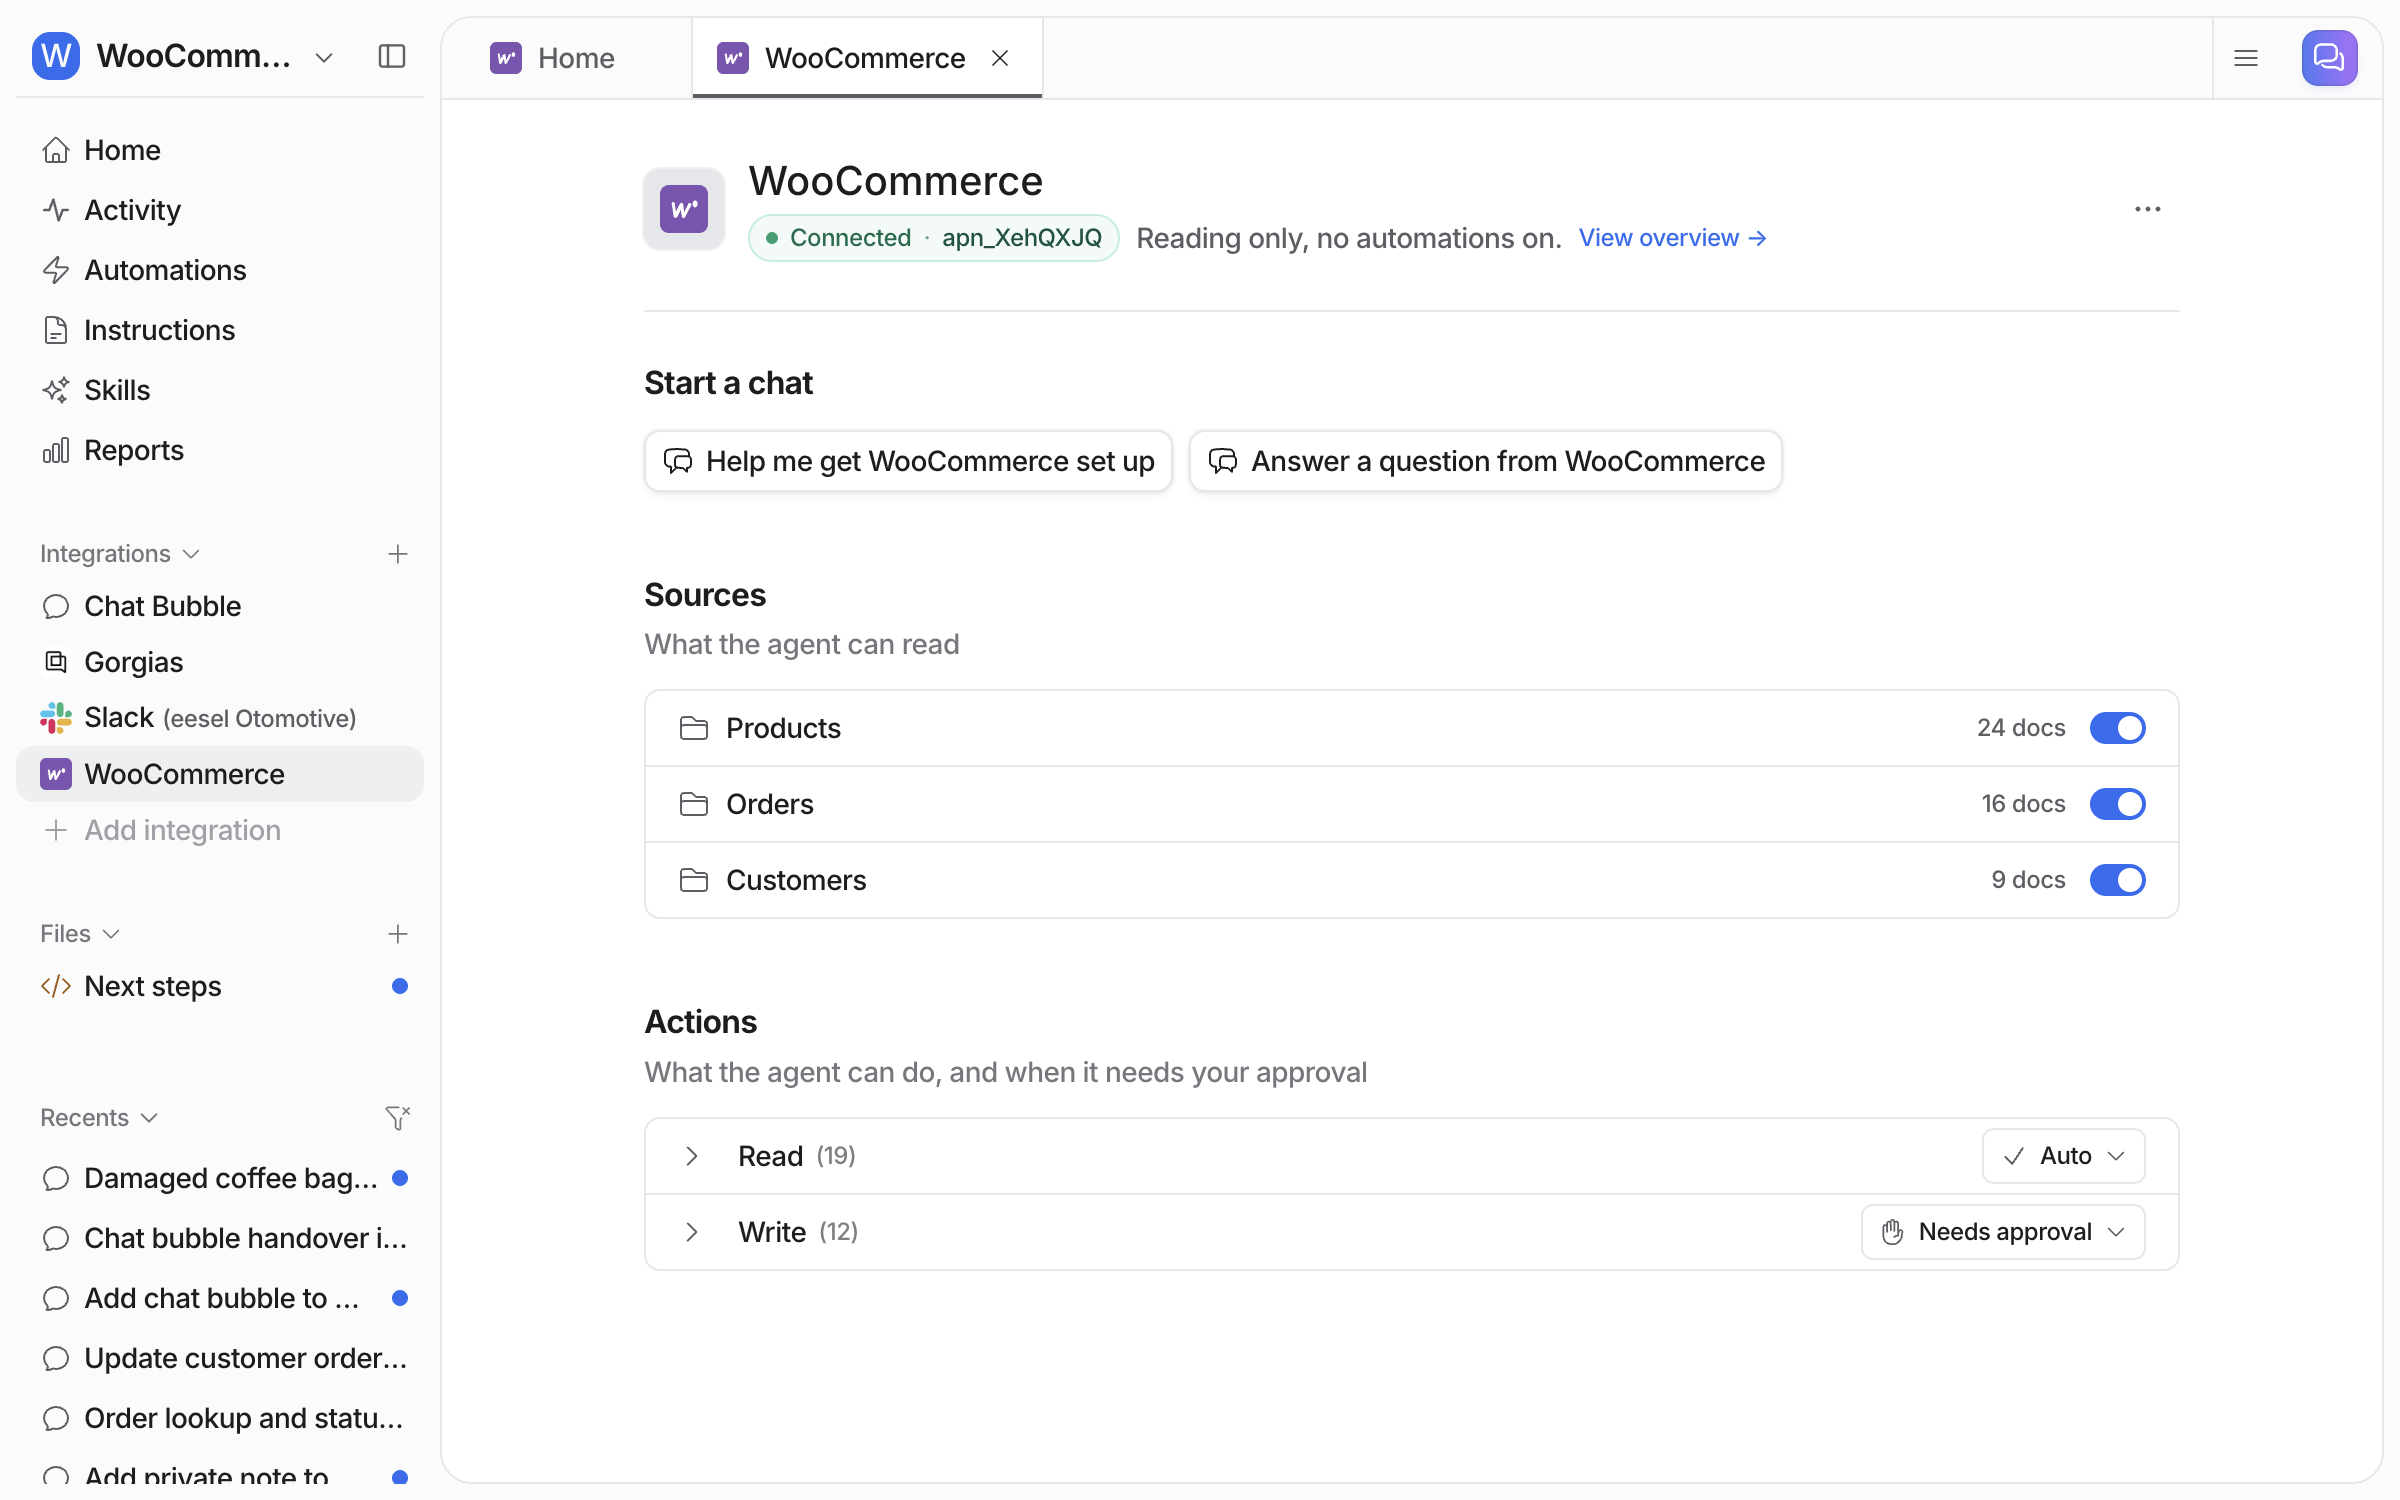Open the Gorgias integration

pos(220,662)
